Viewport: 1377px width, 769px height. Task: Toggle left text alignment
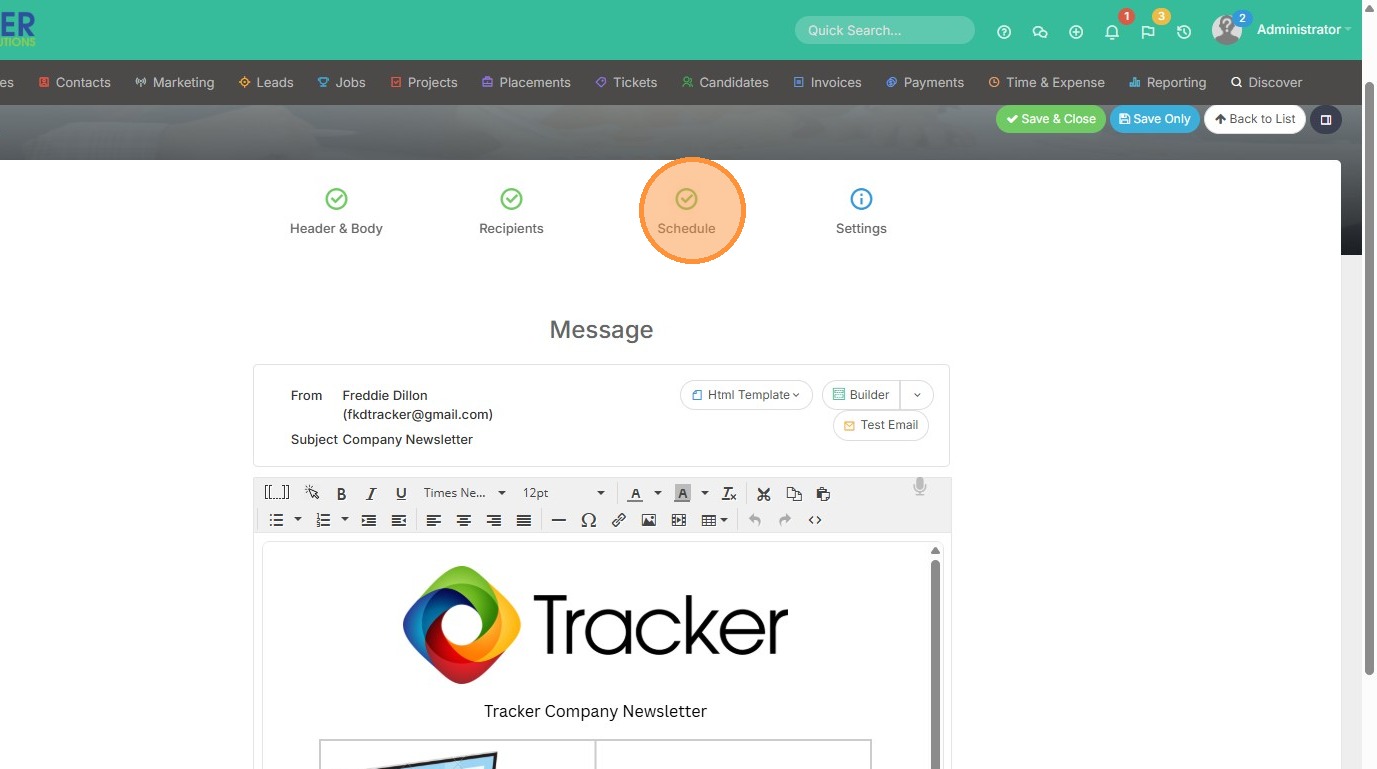point(433,520)
